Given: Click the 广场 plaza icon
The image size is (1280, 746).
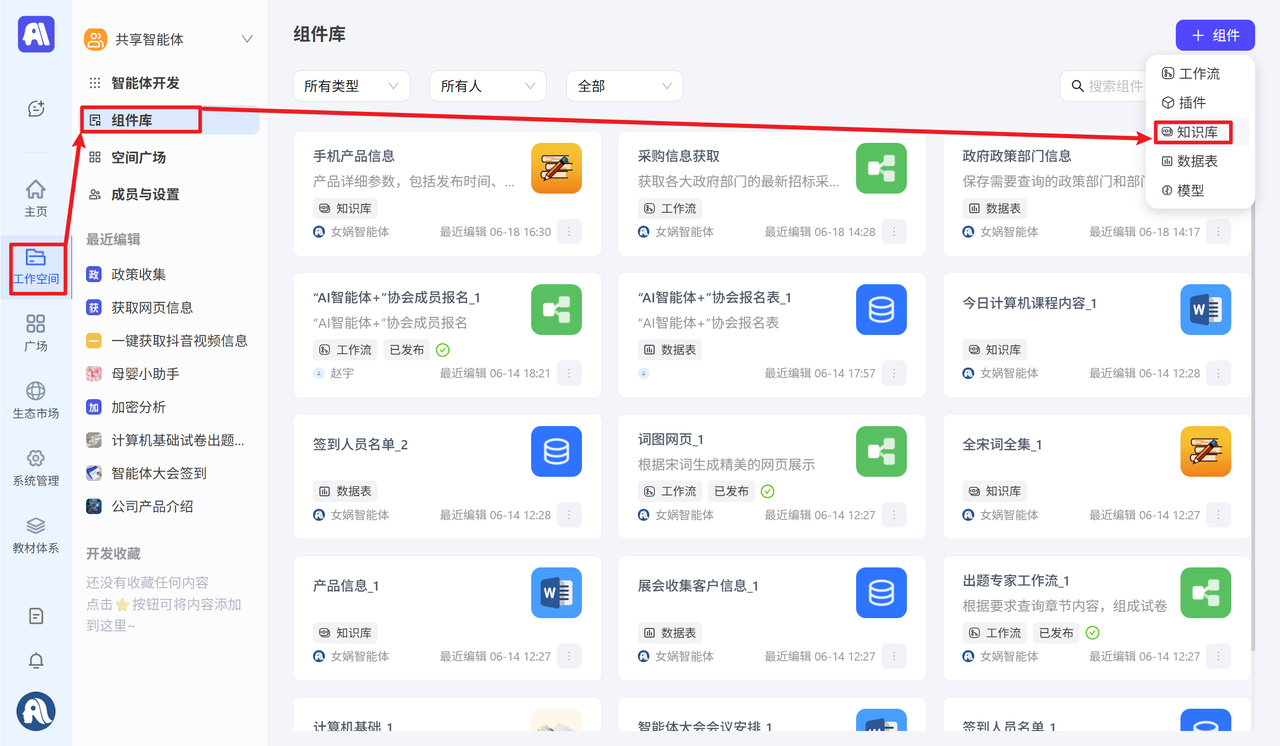Looking at the screenshot, I should pyautogui.click(x=35, y=332).
